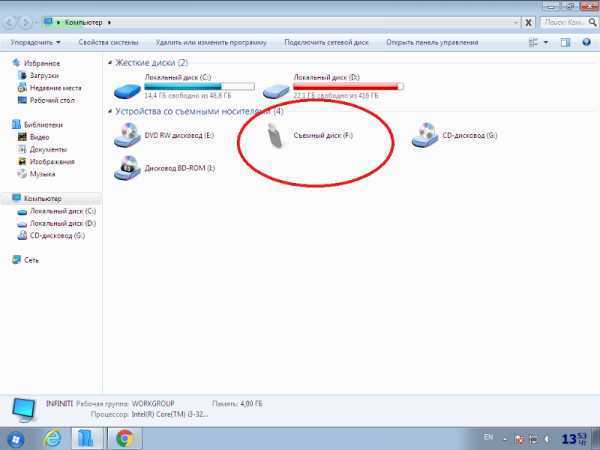Open the Упорядочить dropdown menu
This screenshot has height=450, width=600.
tap(35, 42)
